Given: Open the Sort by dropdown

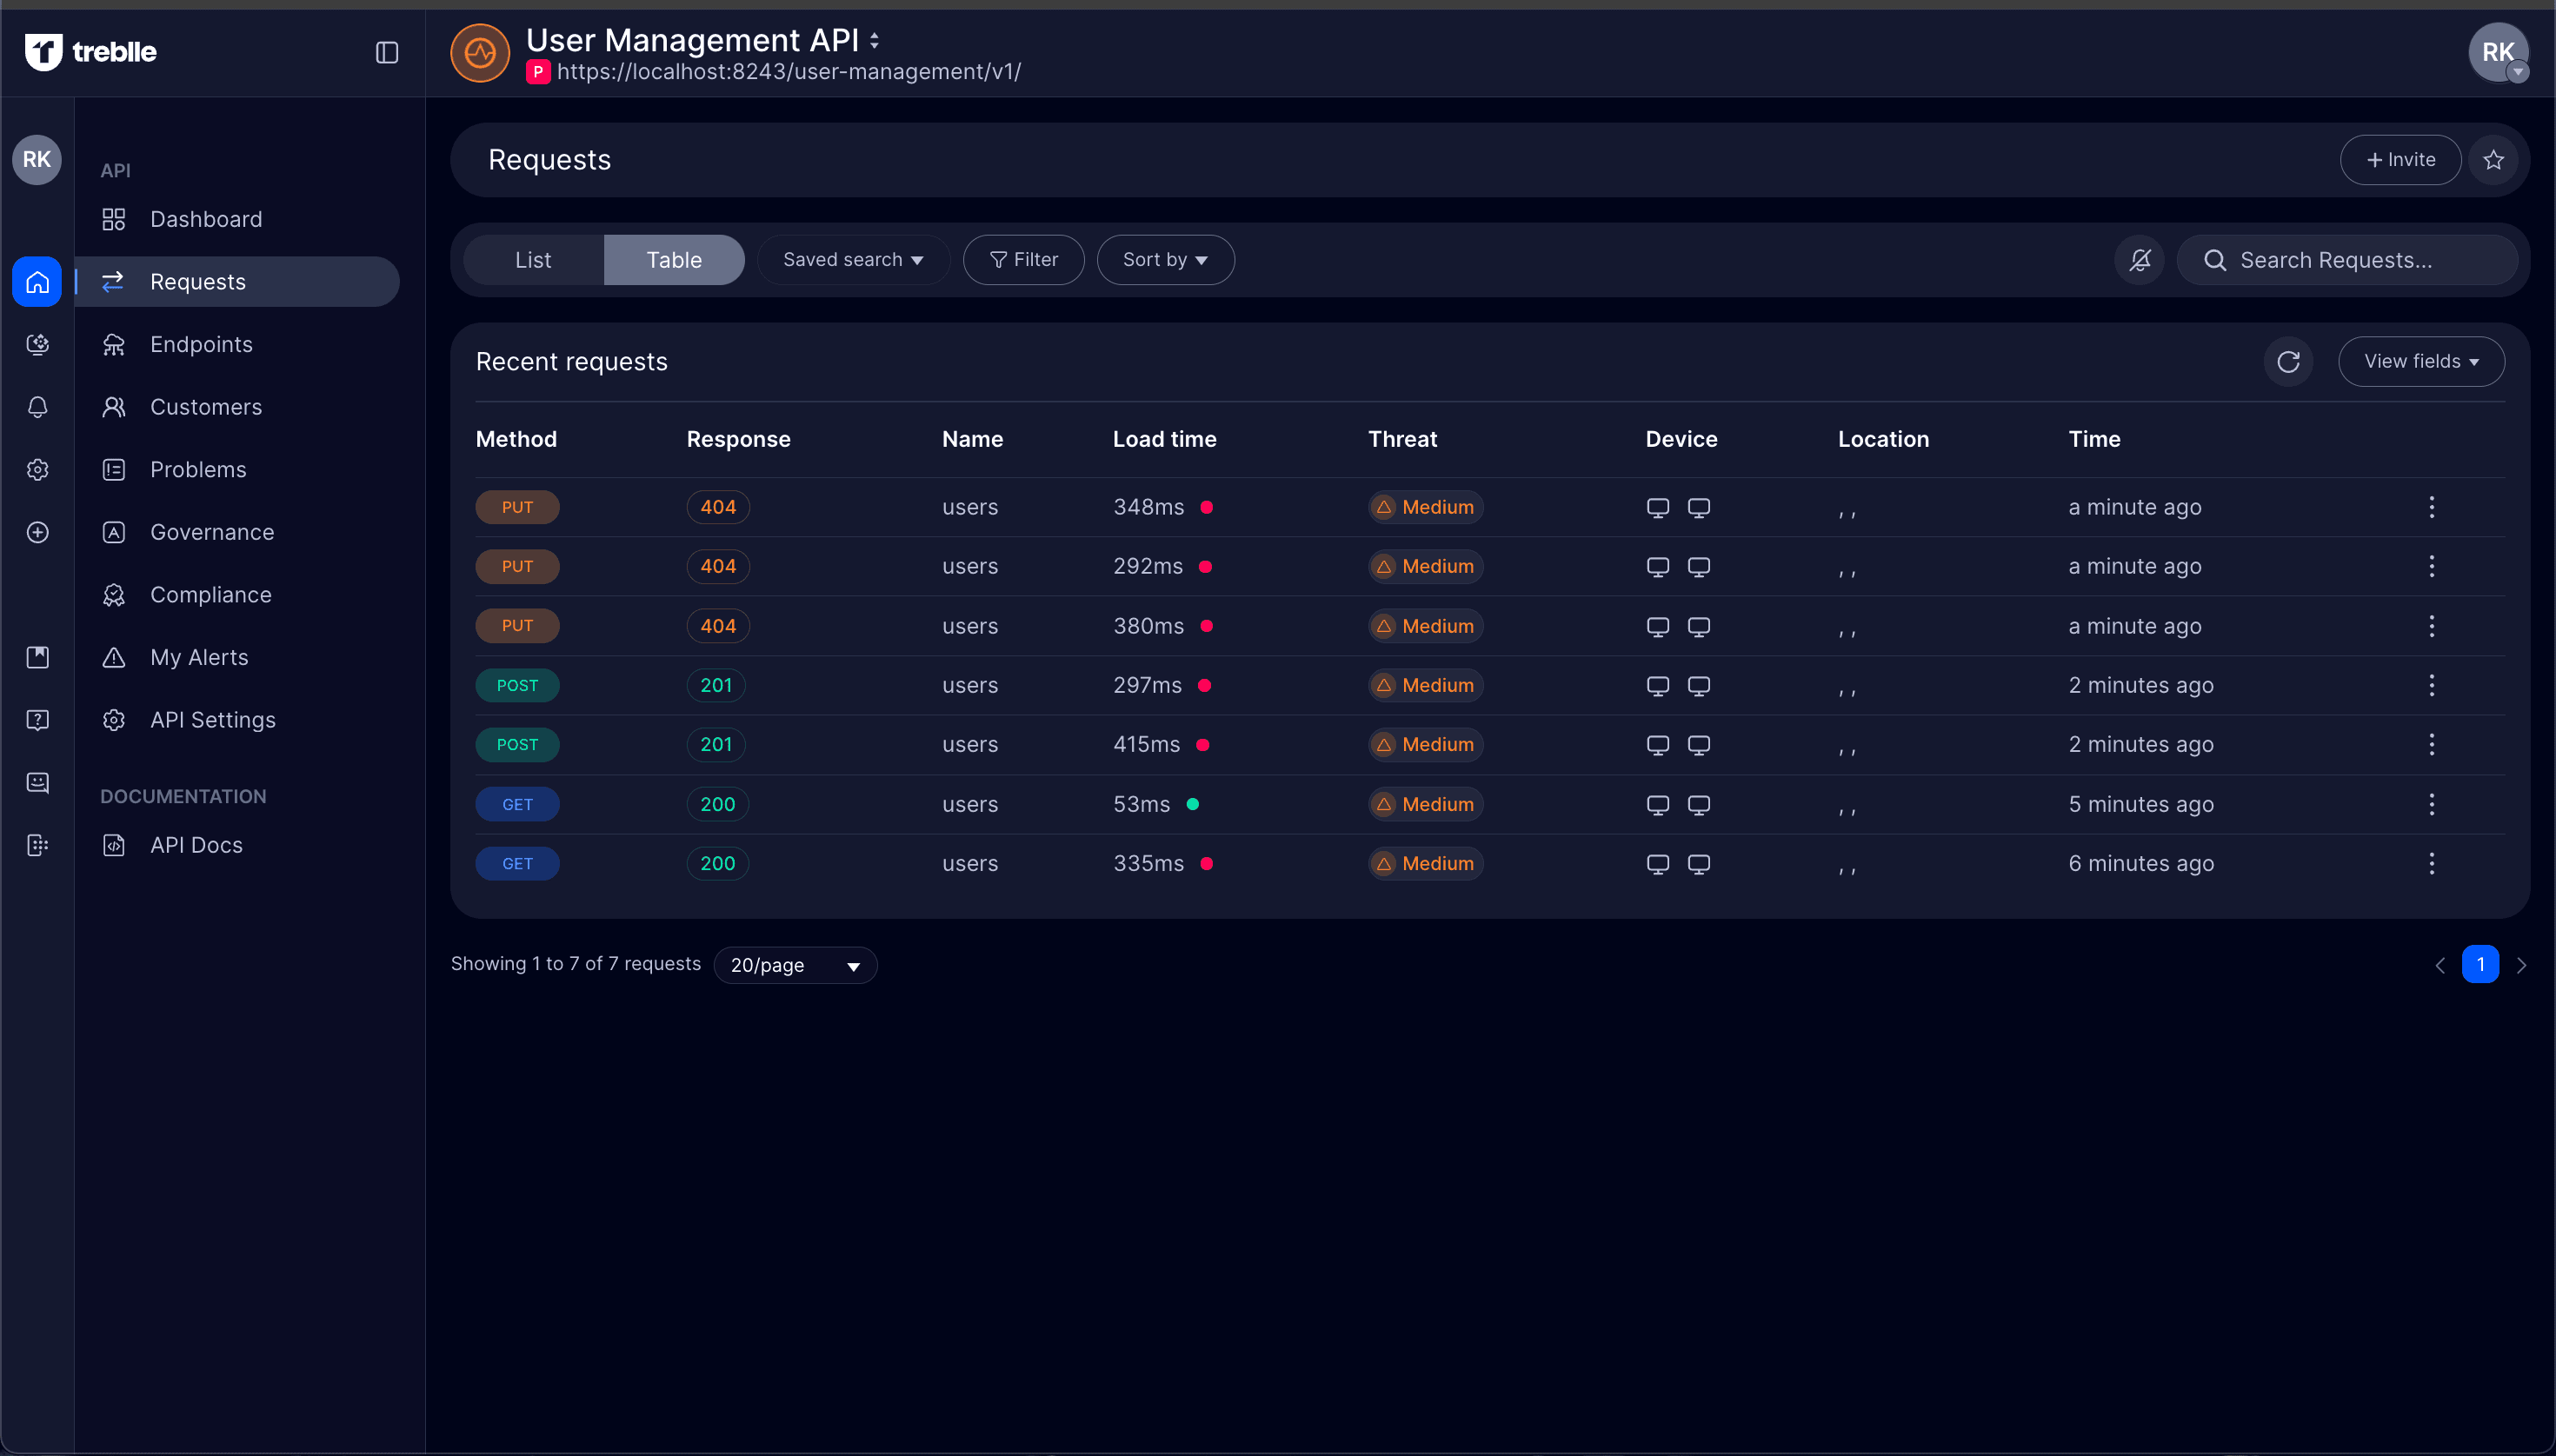Looking at the screenshot, I should (1164, 259).
